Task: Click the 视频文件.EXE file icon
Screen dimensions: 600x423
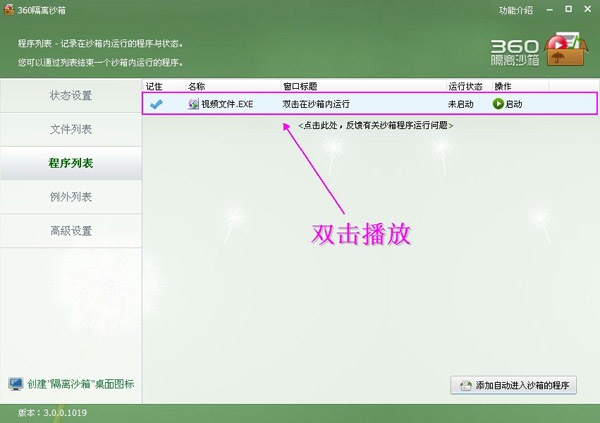Action: 193,104
